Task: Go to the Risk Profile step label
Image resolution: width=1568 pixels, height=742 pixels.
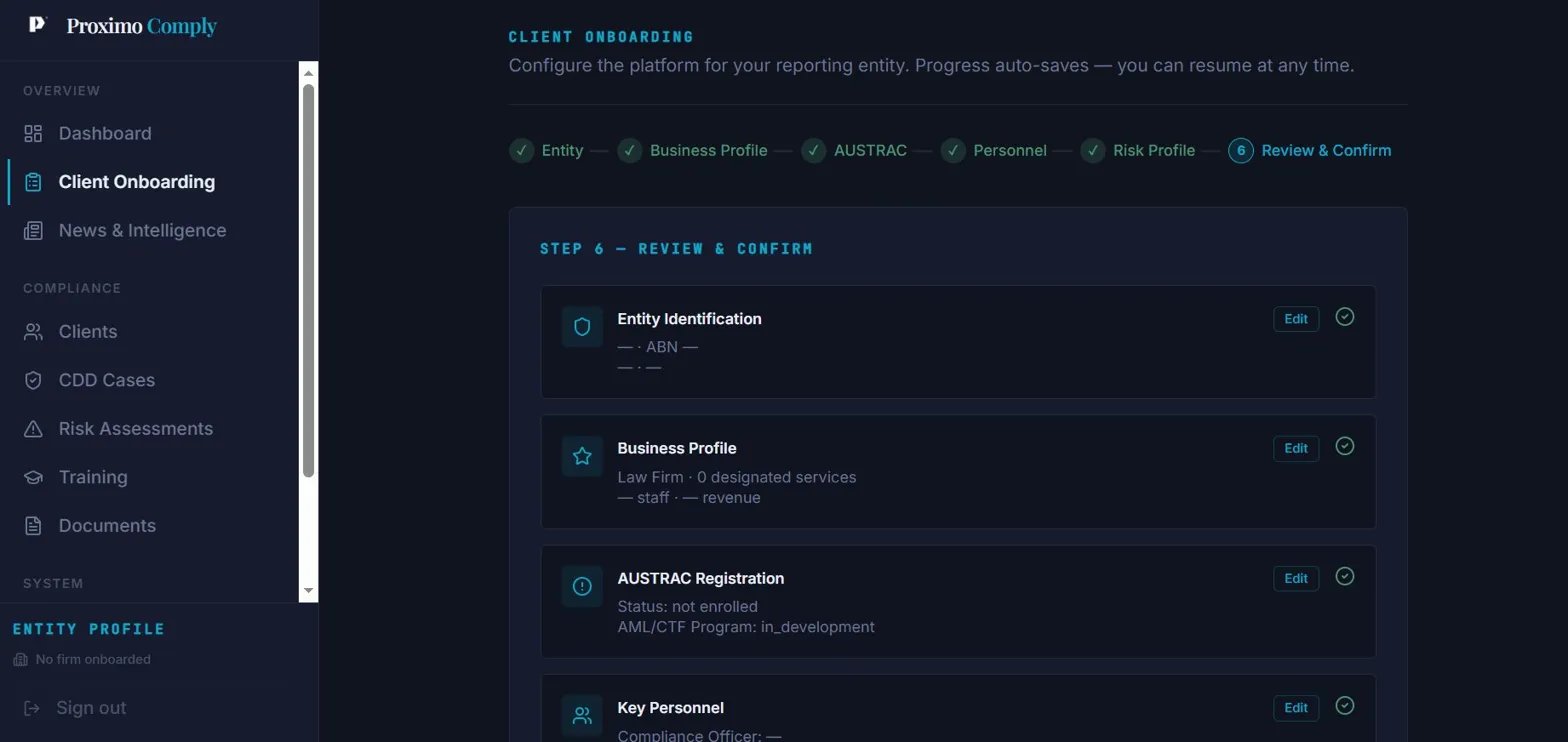Action: tap(1154, 151)
